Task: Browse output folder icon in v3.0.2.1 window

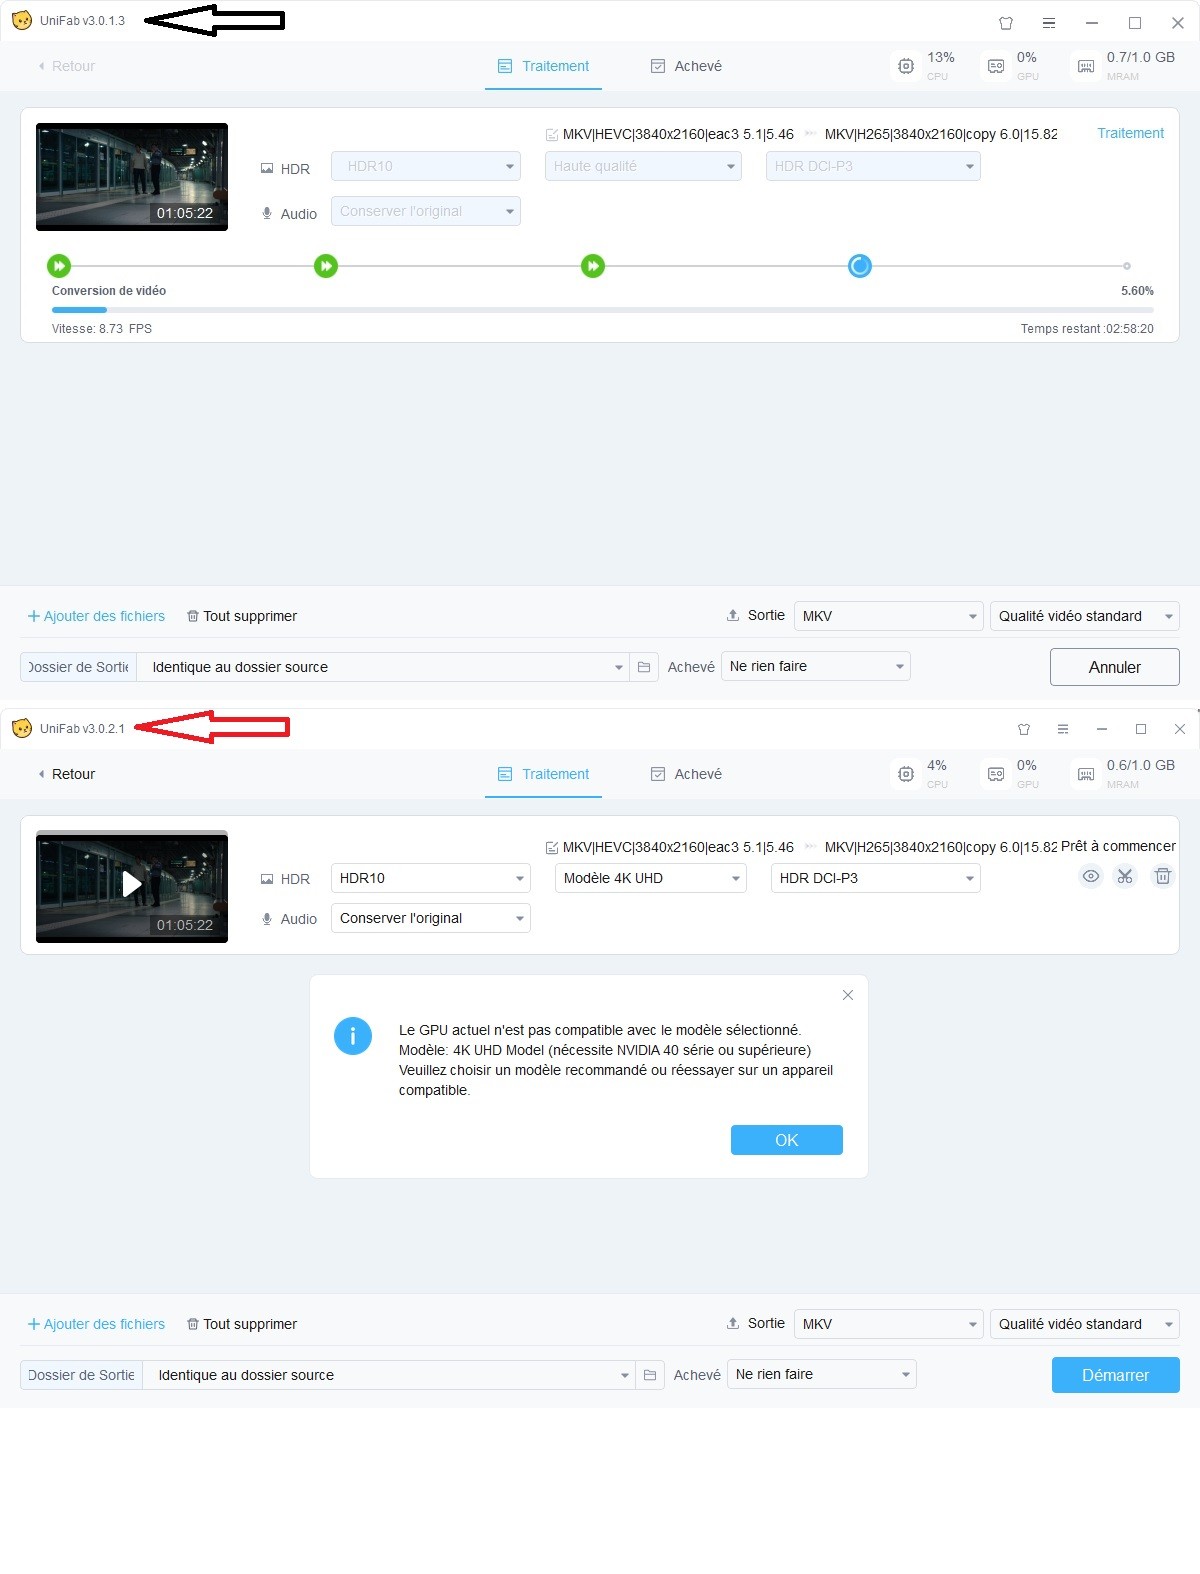Action: click(650, 1375)
